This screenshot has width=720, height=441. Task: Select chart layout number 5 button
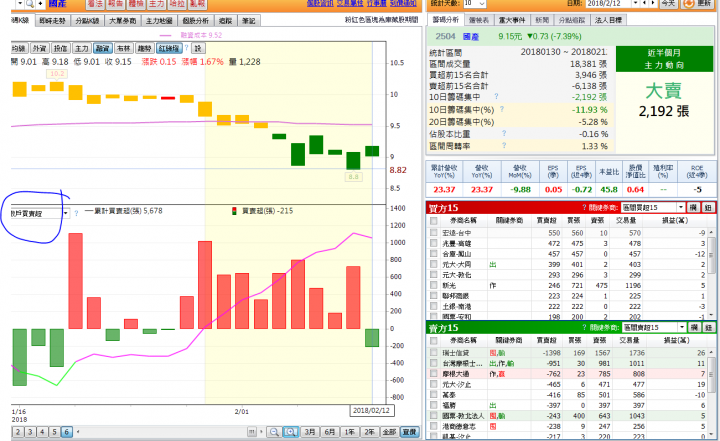tap(54, 432)
